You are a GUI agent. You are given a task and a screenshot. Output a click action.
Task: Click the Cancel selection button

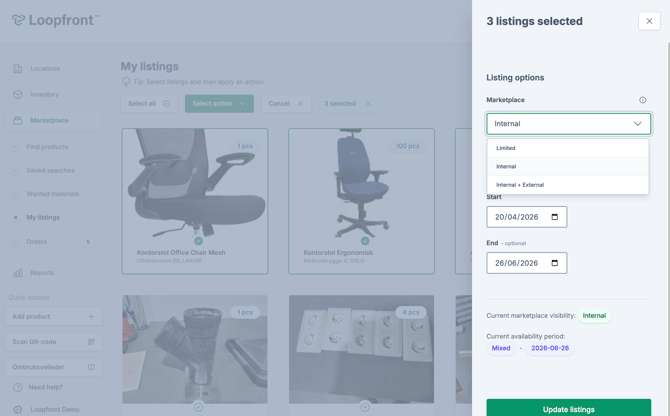[285, 103]
